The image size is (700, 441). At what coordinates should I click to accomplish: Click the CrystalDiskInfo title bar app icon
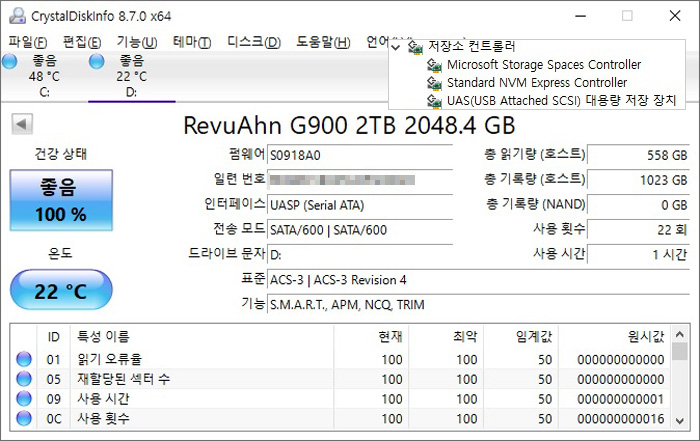(17, 16)
